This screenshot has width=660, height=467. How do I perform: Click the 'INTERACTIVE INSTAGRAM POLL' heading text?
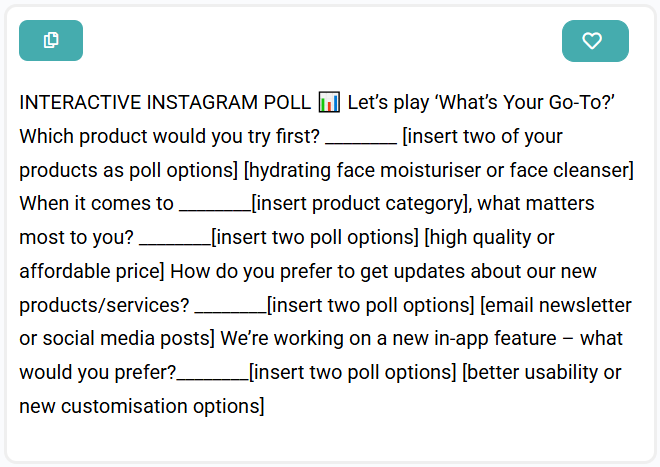point(165,102)
